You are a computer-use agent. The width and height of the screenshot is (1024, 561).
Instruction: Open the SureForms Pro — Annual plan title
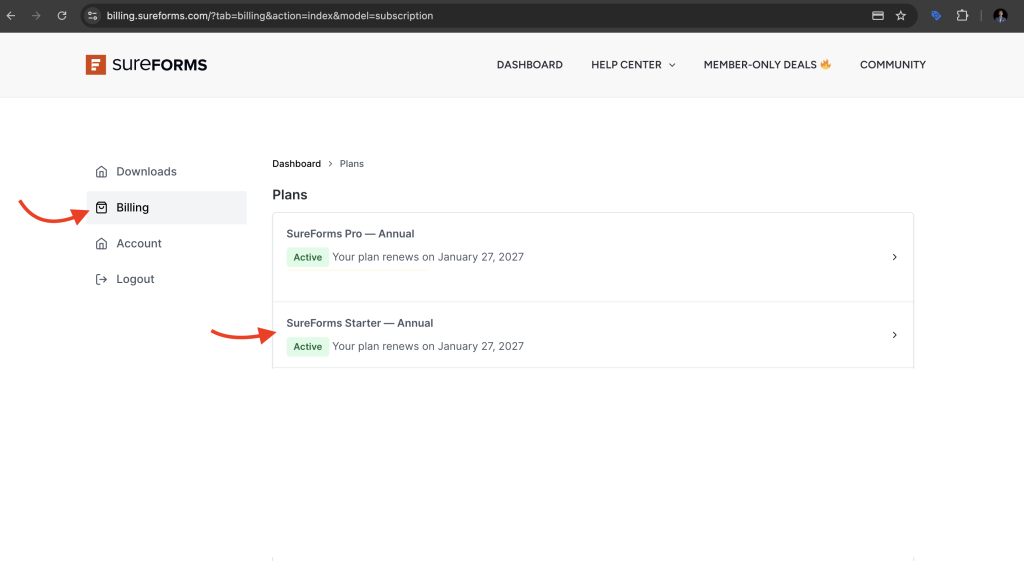tap(350, 234)
